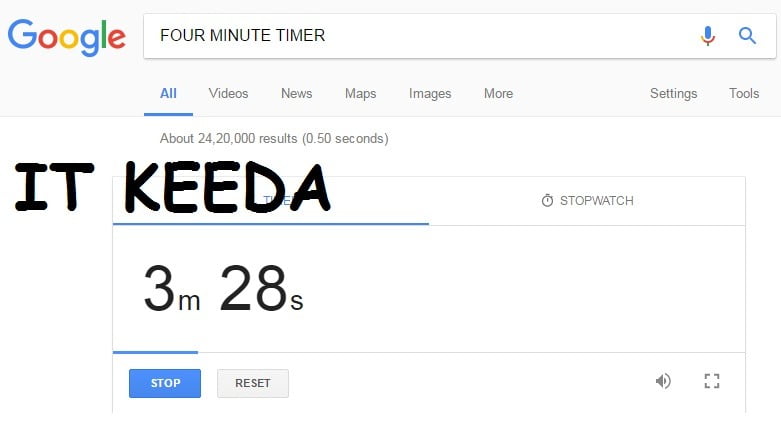Open the Maps results tab

(x=360, y=94)
